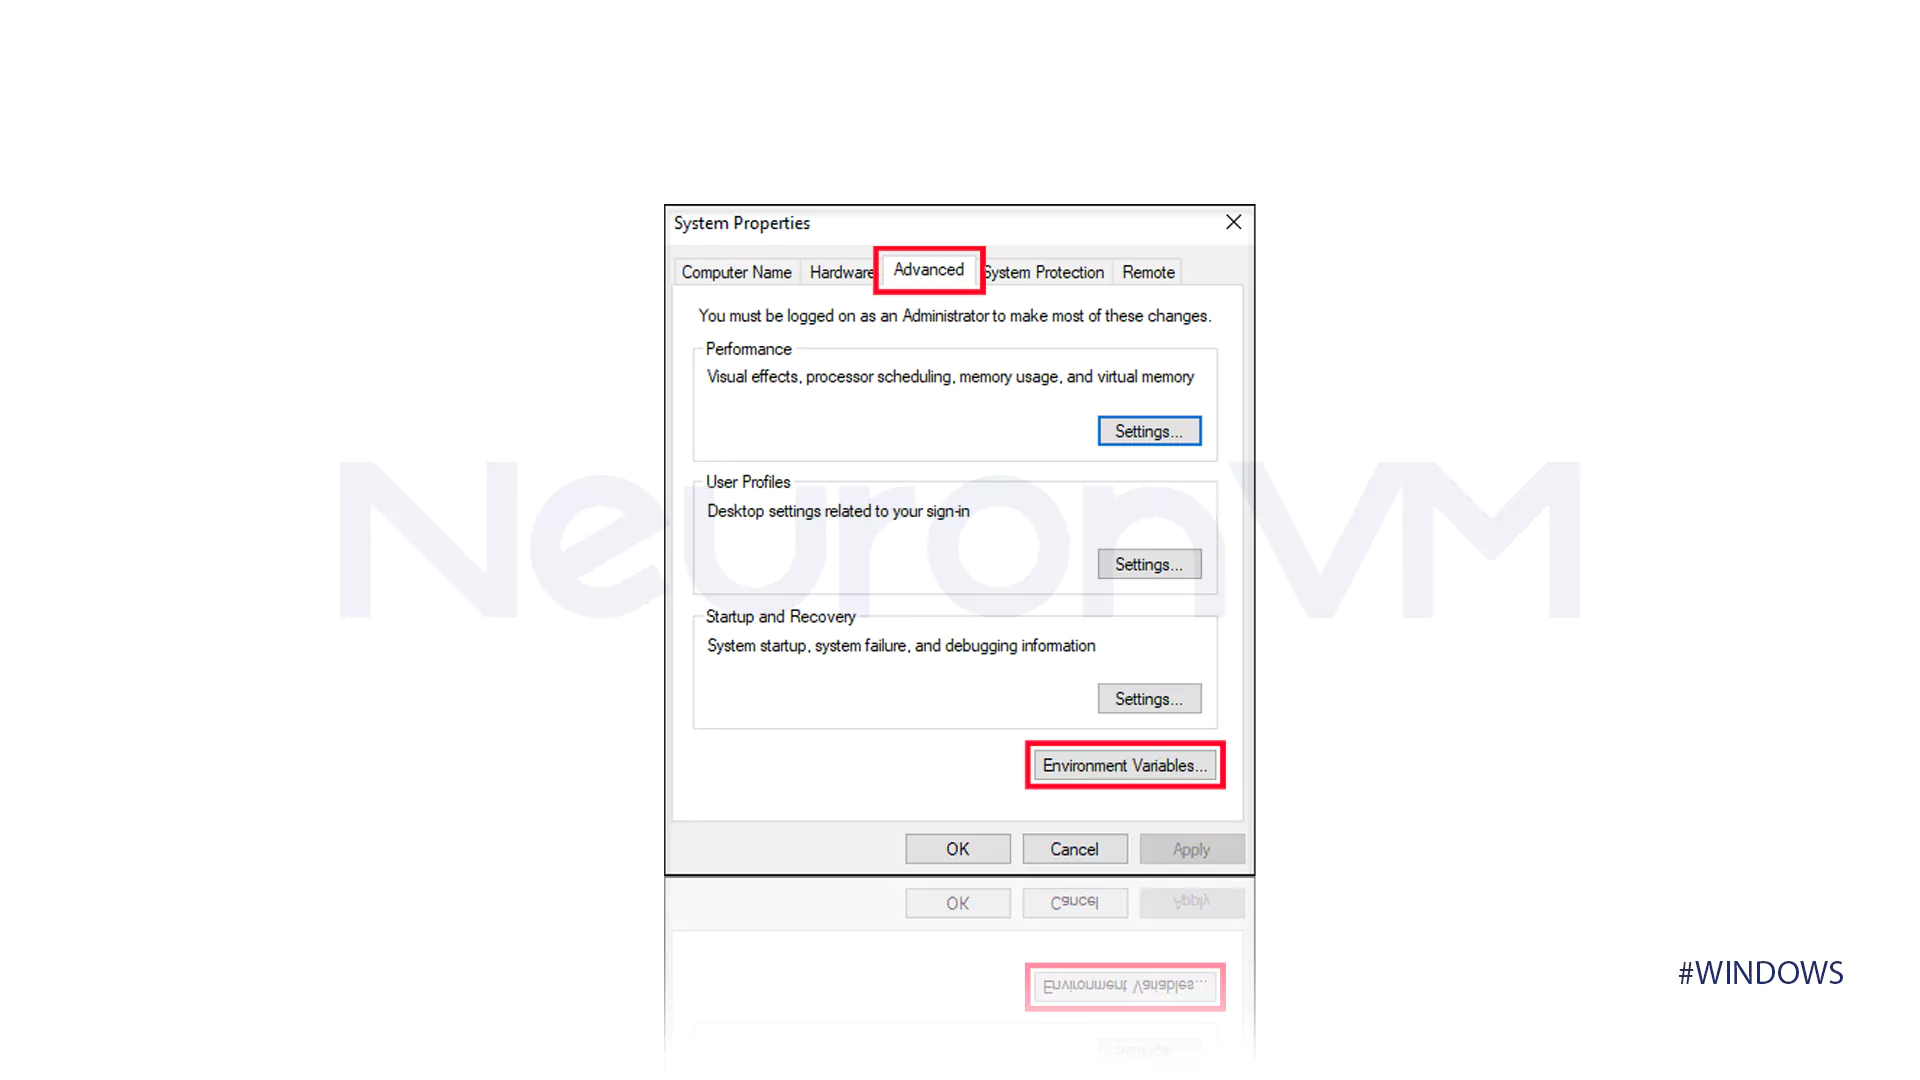The image size is (1920, 1080).
Task: Click the Advanced tab
Action: (x=928, y=270)
